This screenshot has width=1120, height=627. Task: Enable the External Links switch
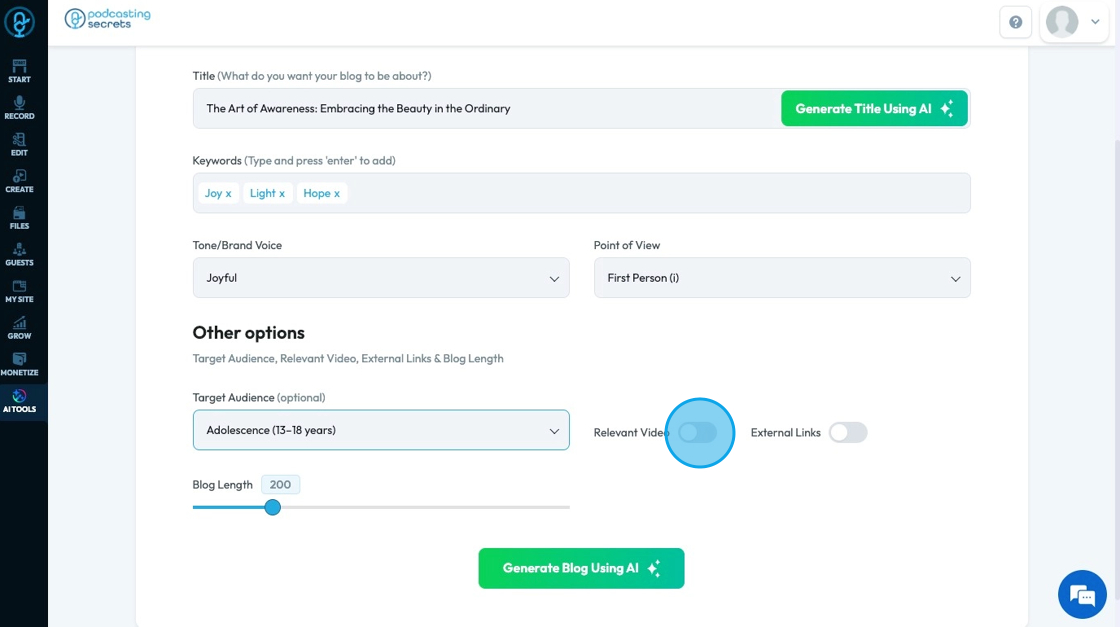848,432
